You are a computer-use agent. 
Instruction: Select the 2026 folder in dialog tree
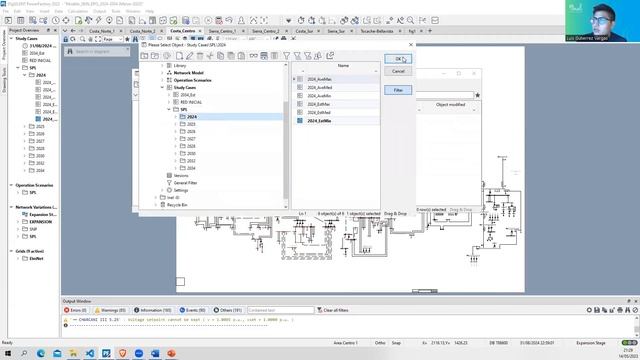pyautogui.click(x=191, y=131)
